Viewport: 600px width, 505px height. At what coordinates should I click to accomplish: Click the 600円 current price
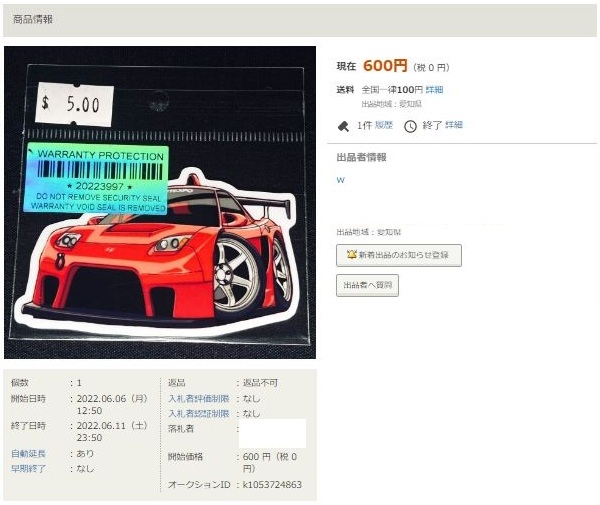(x=385, y=66)
